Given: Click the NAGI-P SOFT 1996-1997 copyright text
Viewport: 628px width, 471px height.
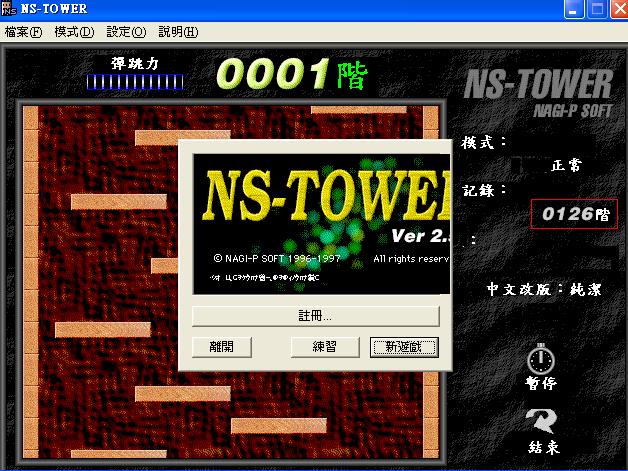Looking at the screenshot, I should 277,259.
